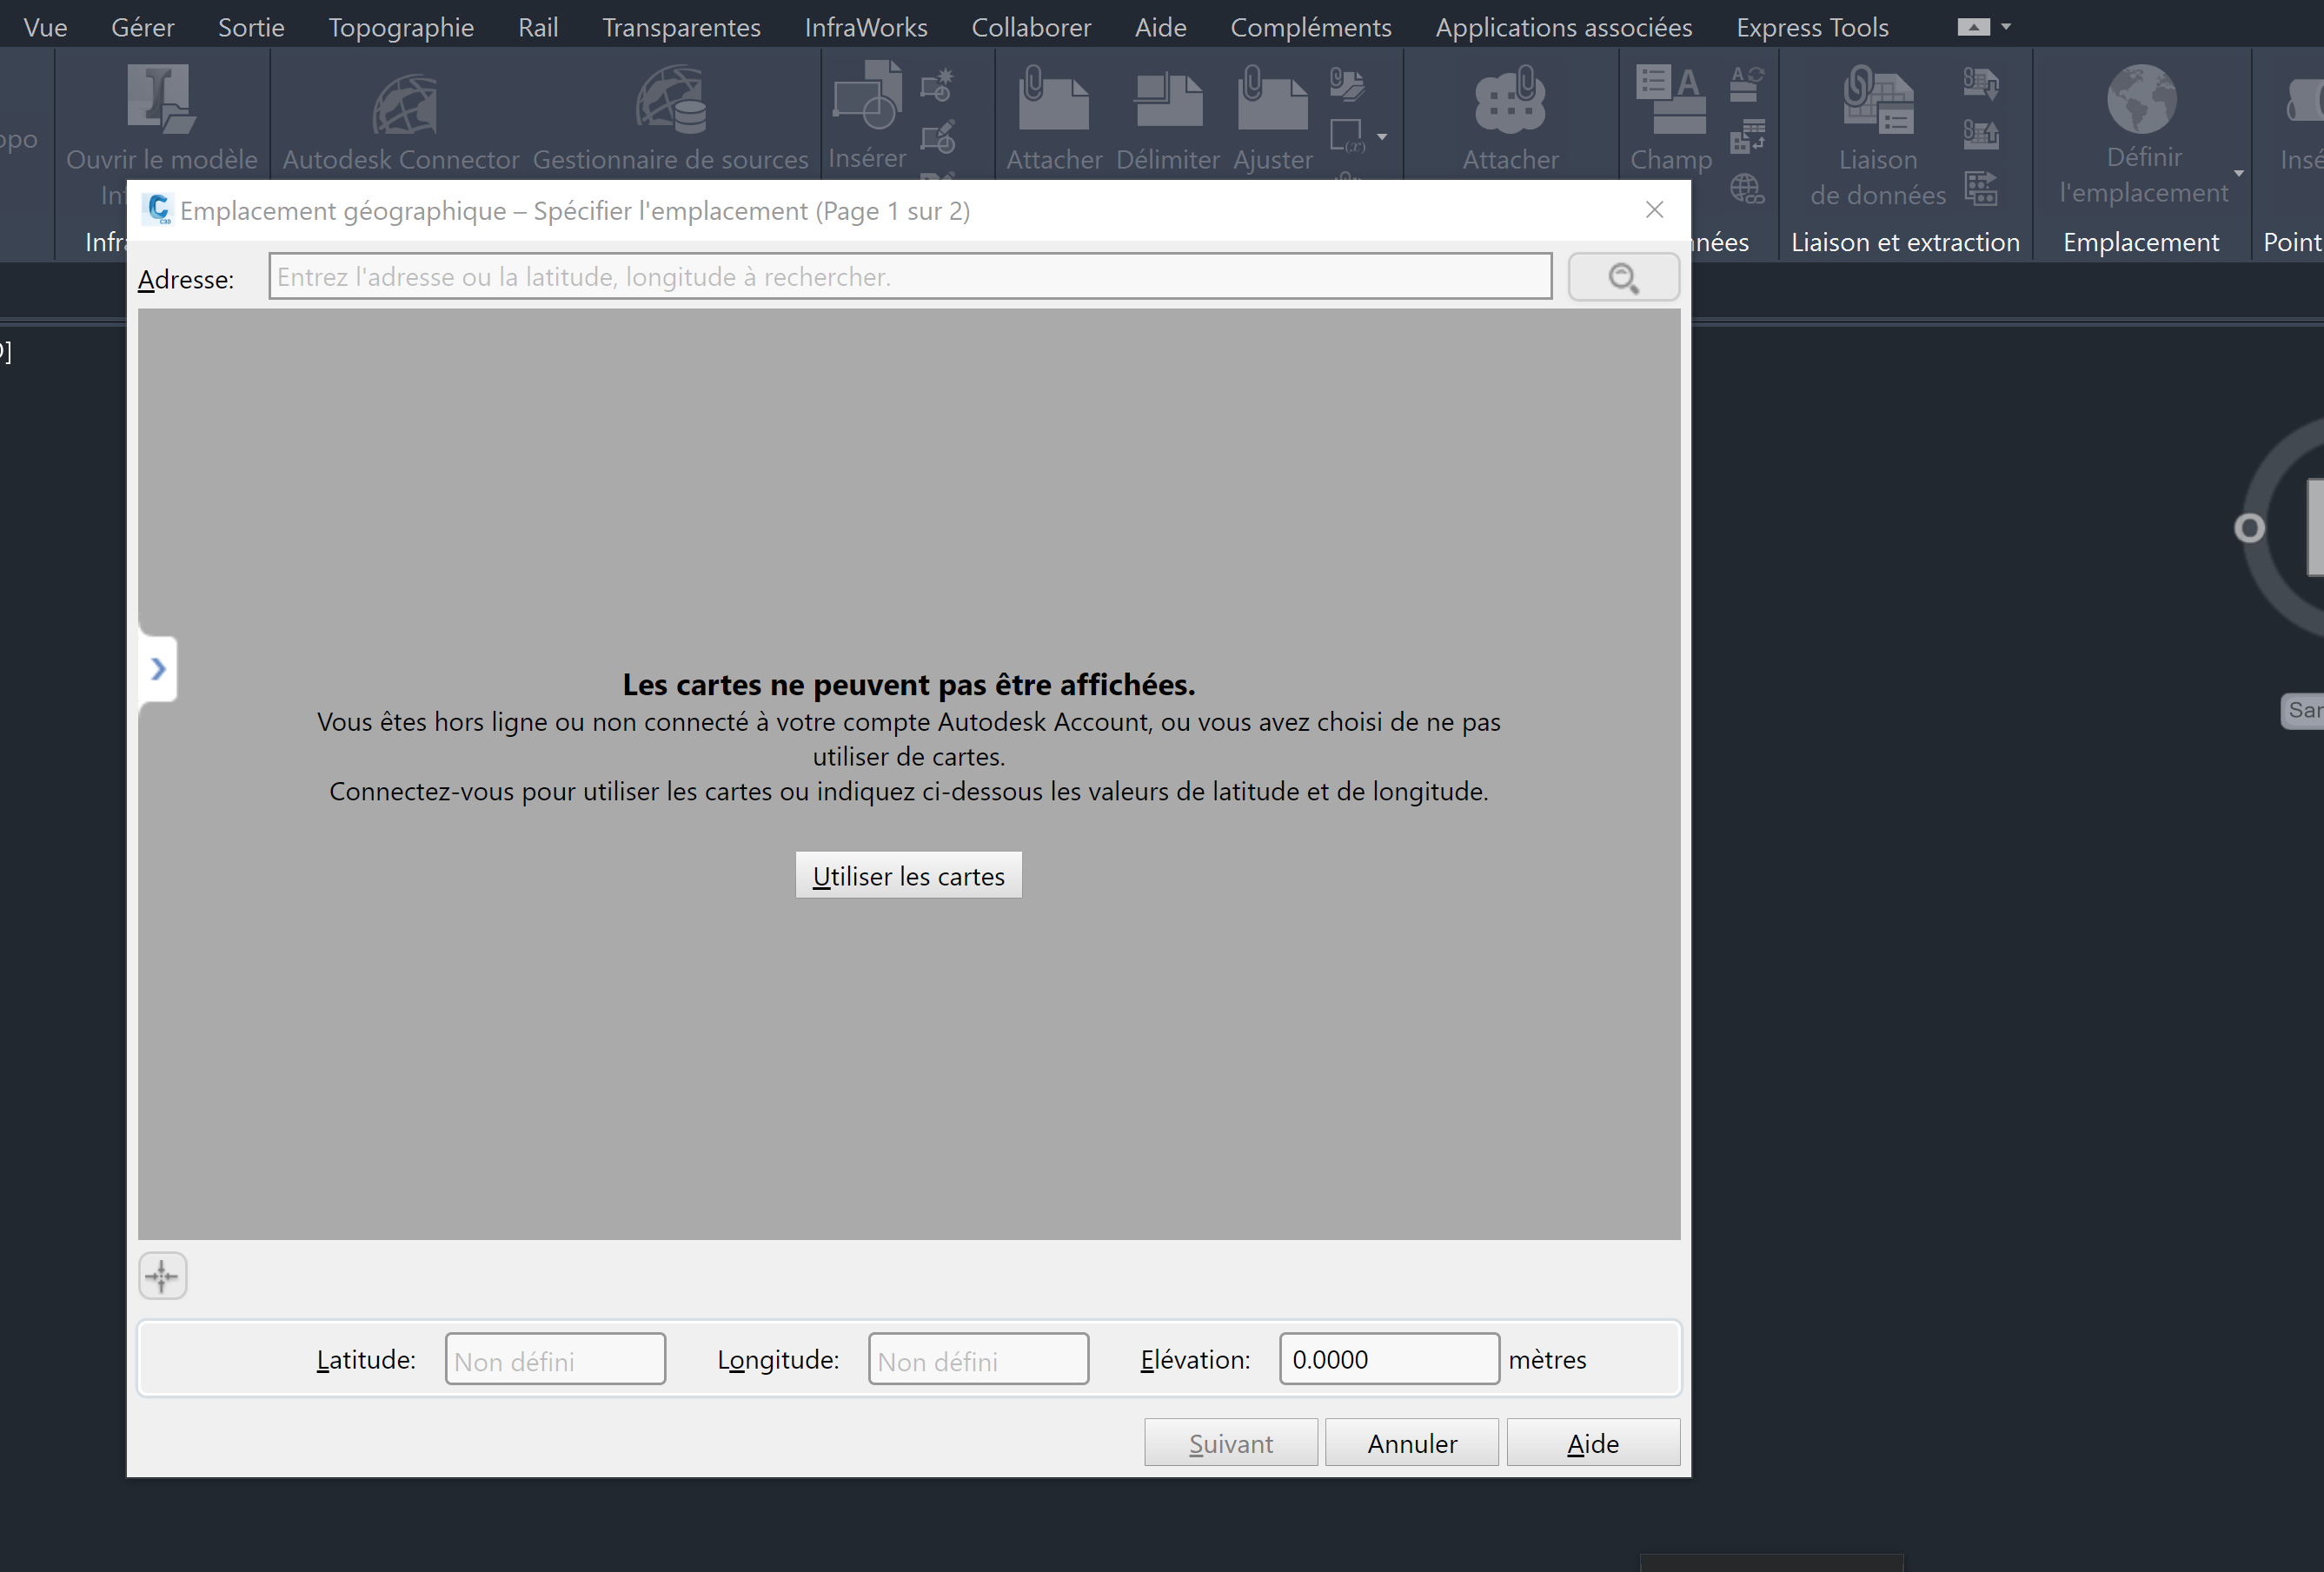Click Définir l'emplacement globe icon
Image resolution: width=2324 pixels, height=1572 pixels.
click(2141, 99)
